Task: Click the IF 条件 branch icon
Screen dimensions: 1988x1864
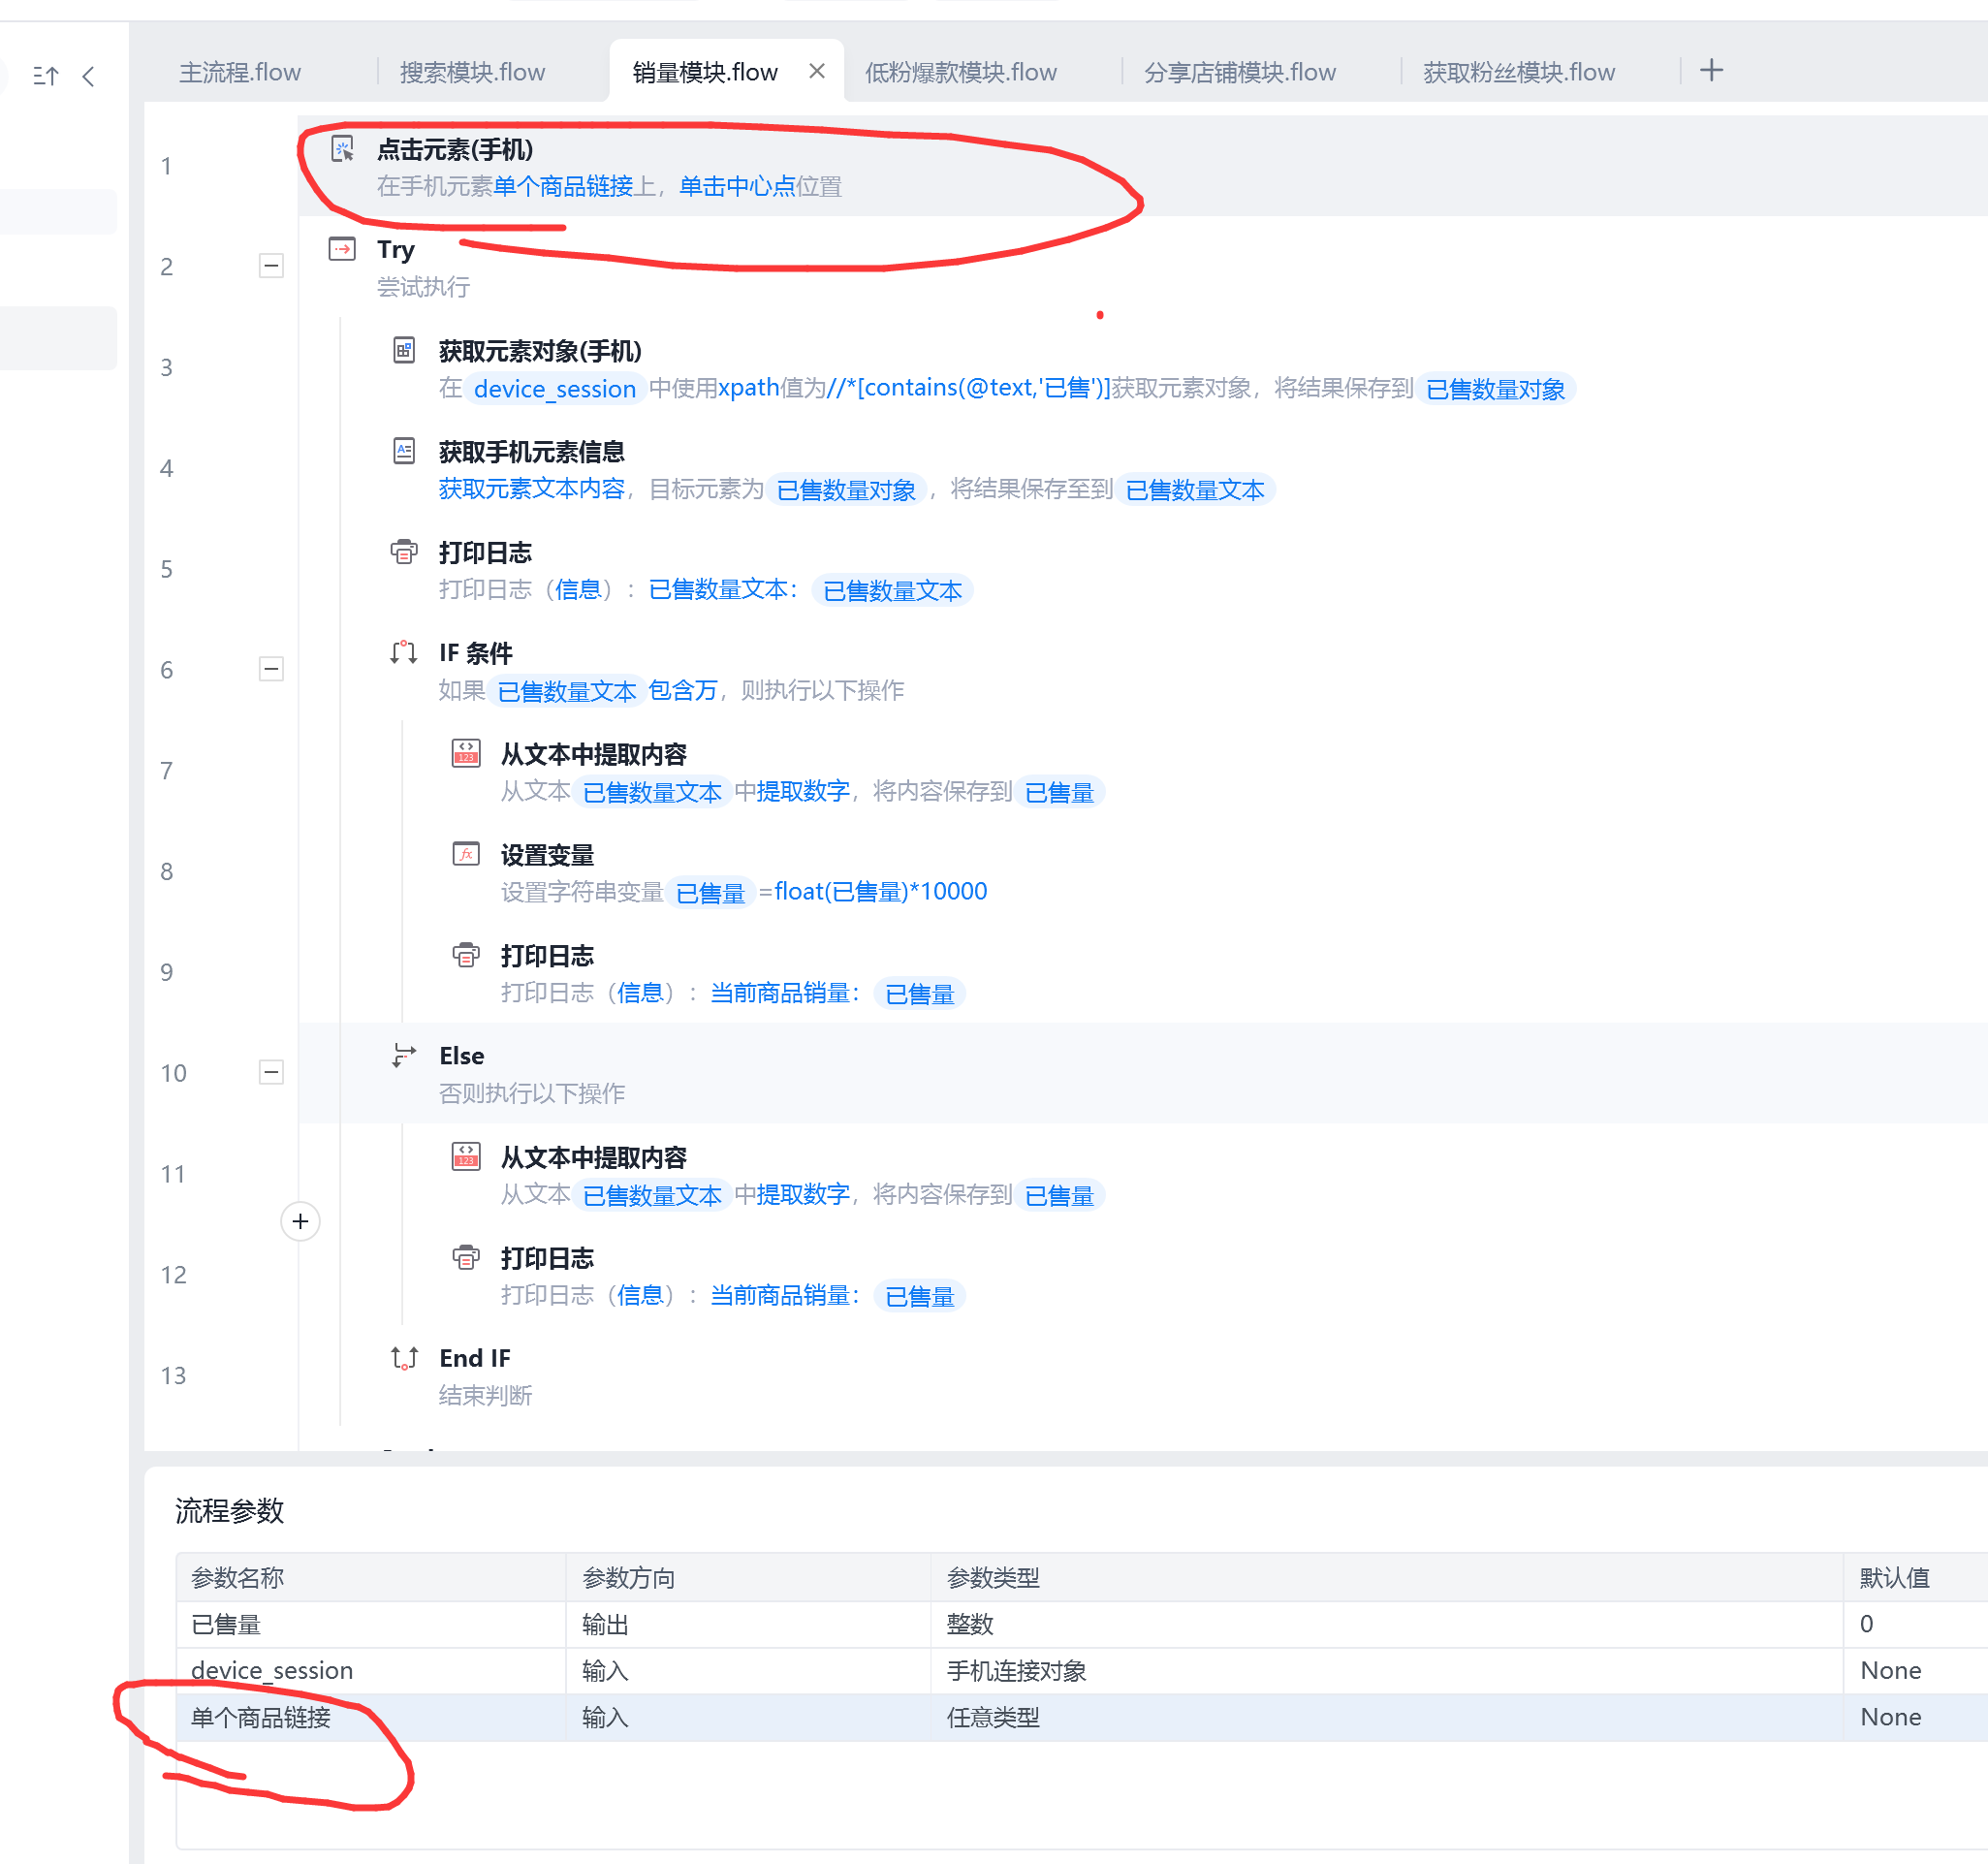Action: (404, 653)
